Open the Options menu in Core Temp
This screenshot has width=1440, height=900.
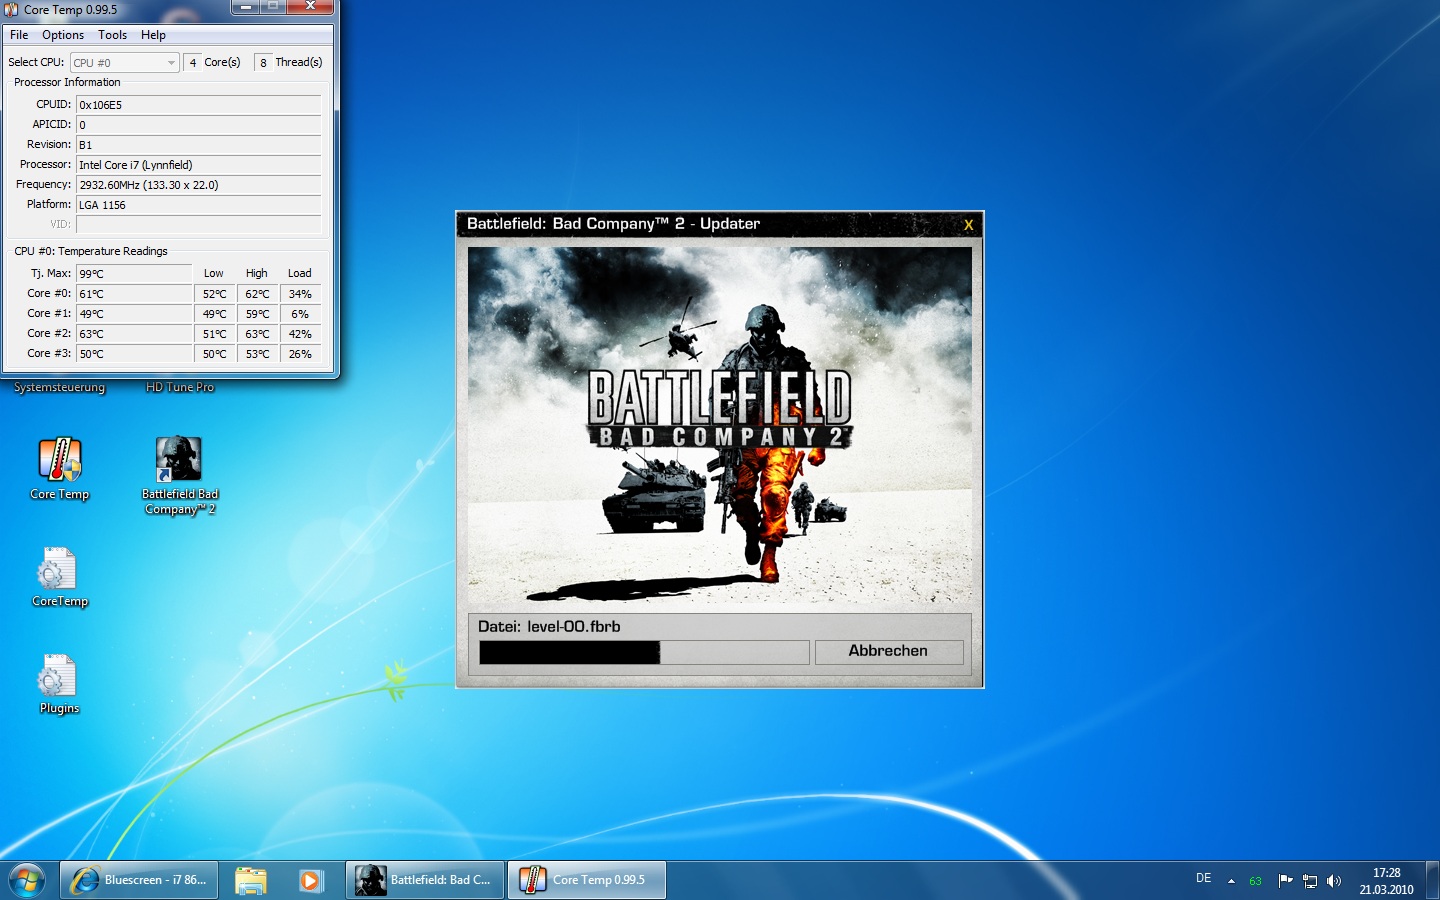(x=63, y=35)
